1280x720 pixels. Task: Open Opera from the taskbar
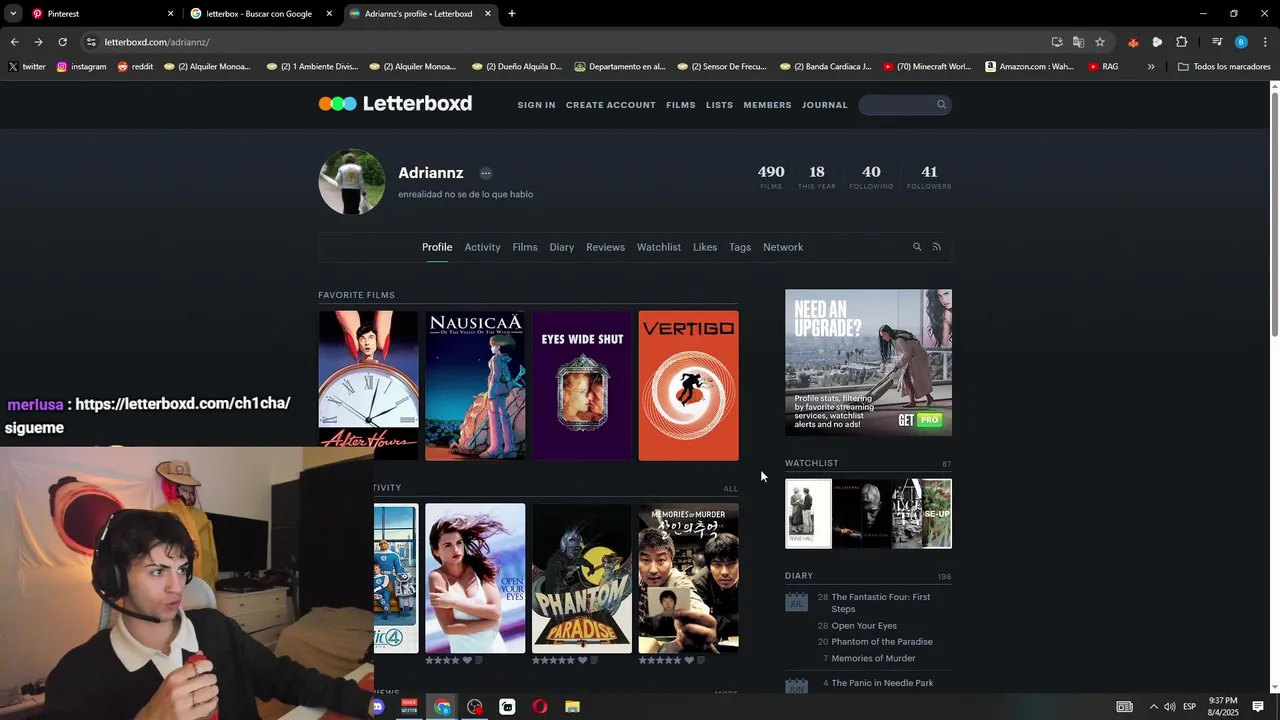[540, 707]
